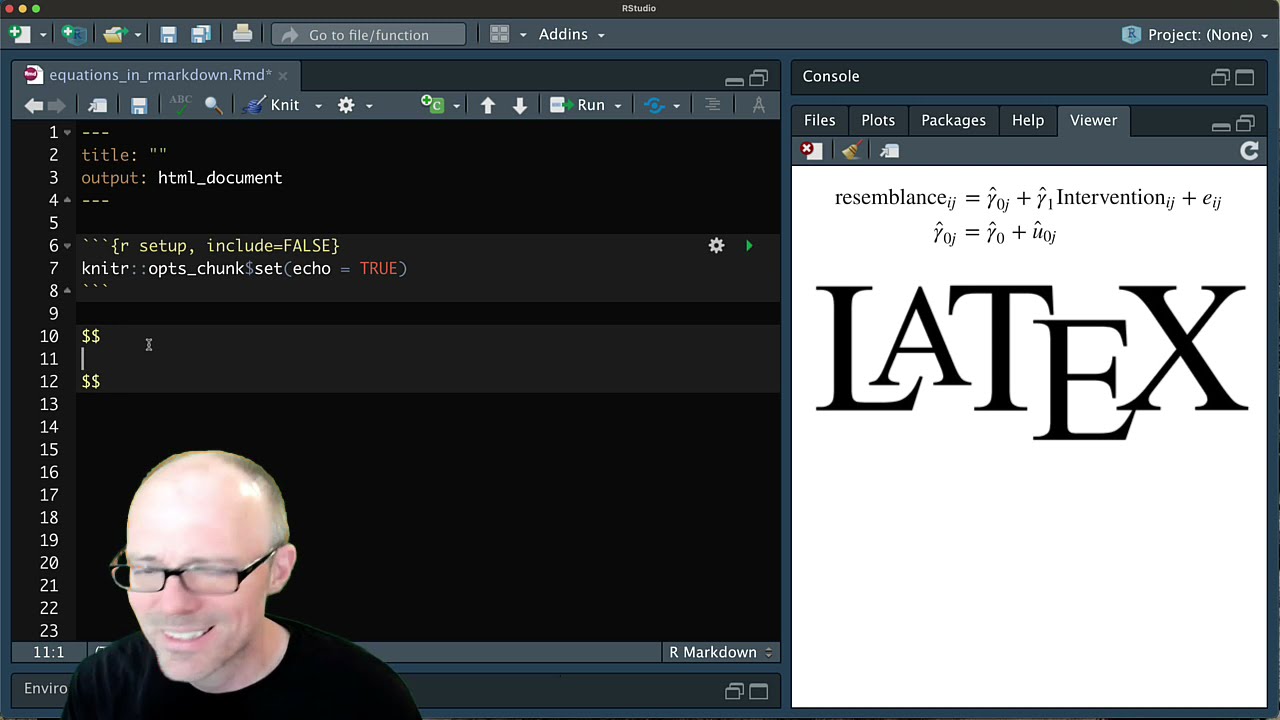Toggle the document outline icon
Screen dimensions: 1280x720
coord(712,105)
